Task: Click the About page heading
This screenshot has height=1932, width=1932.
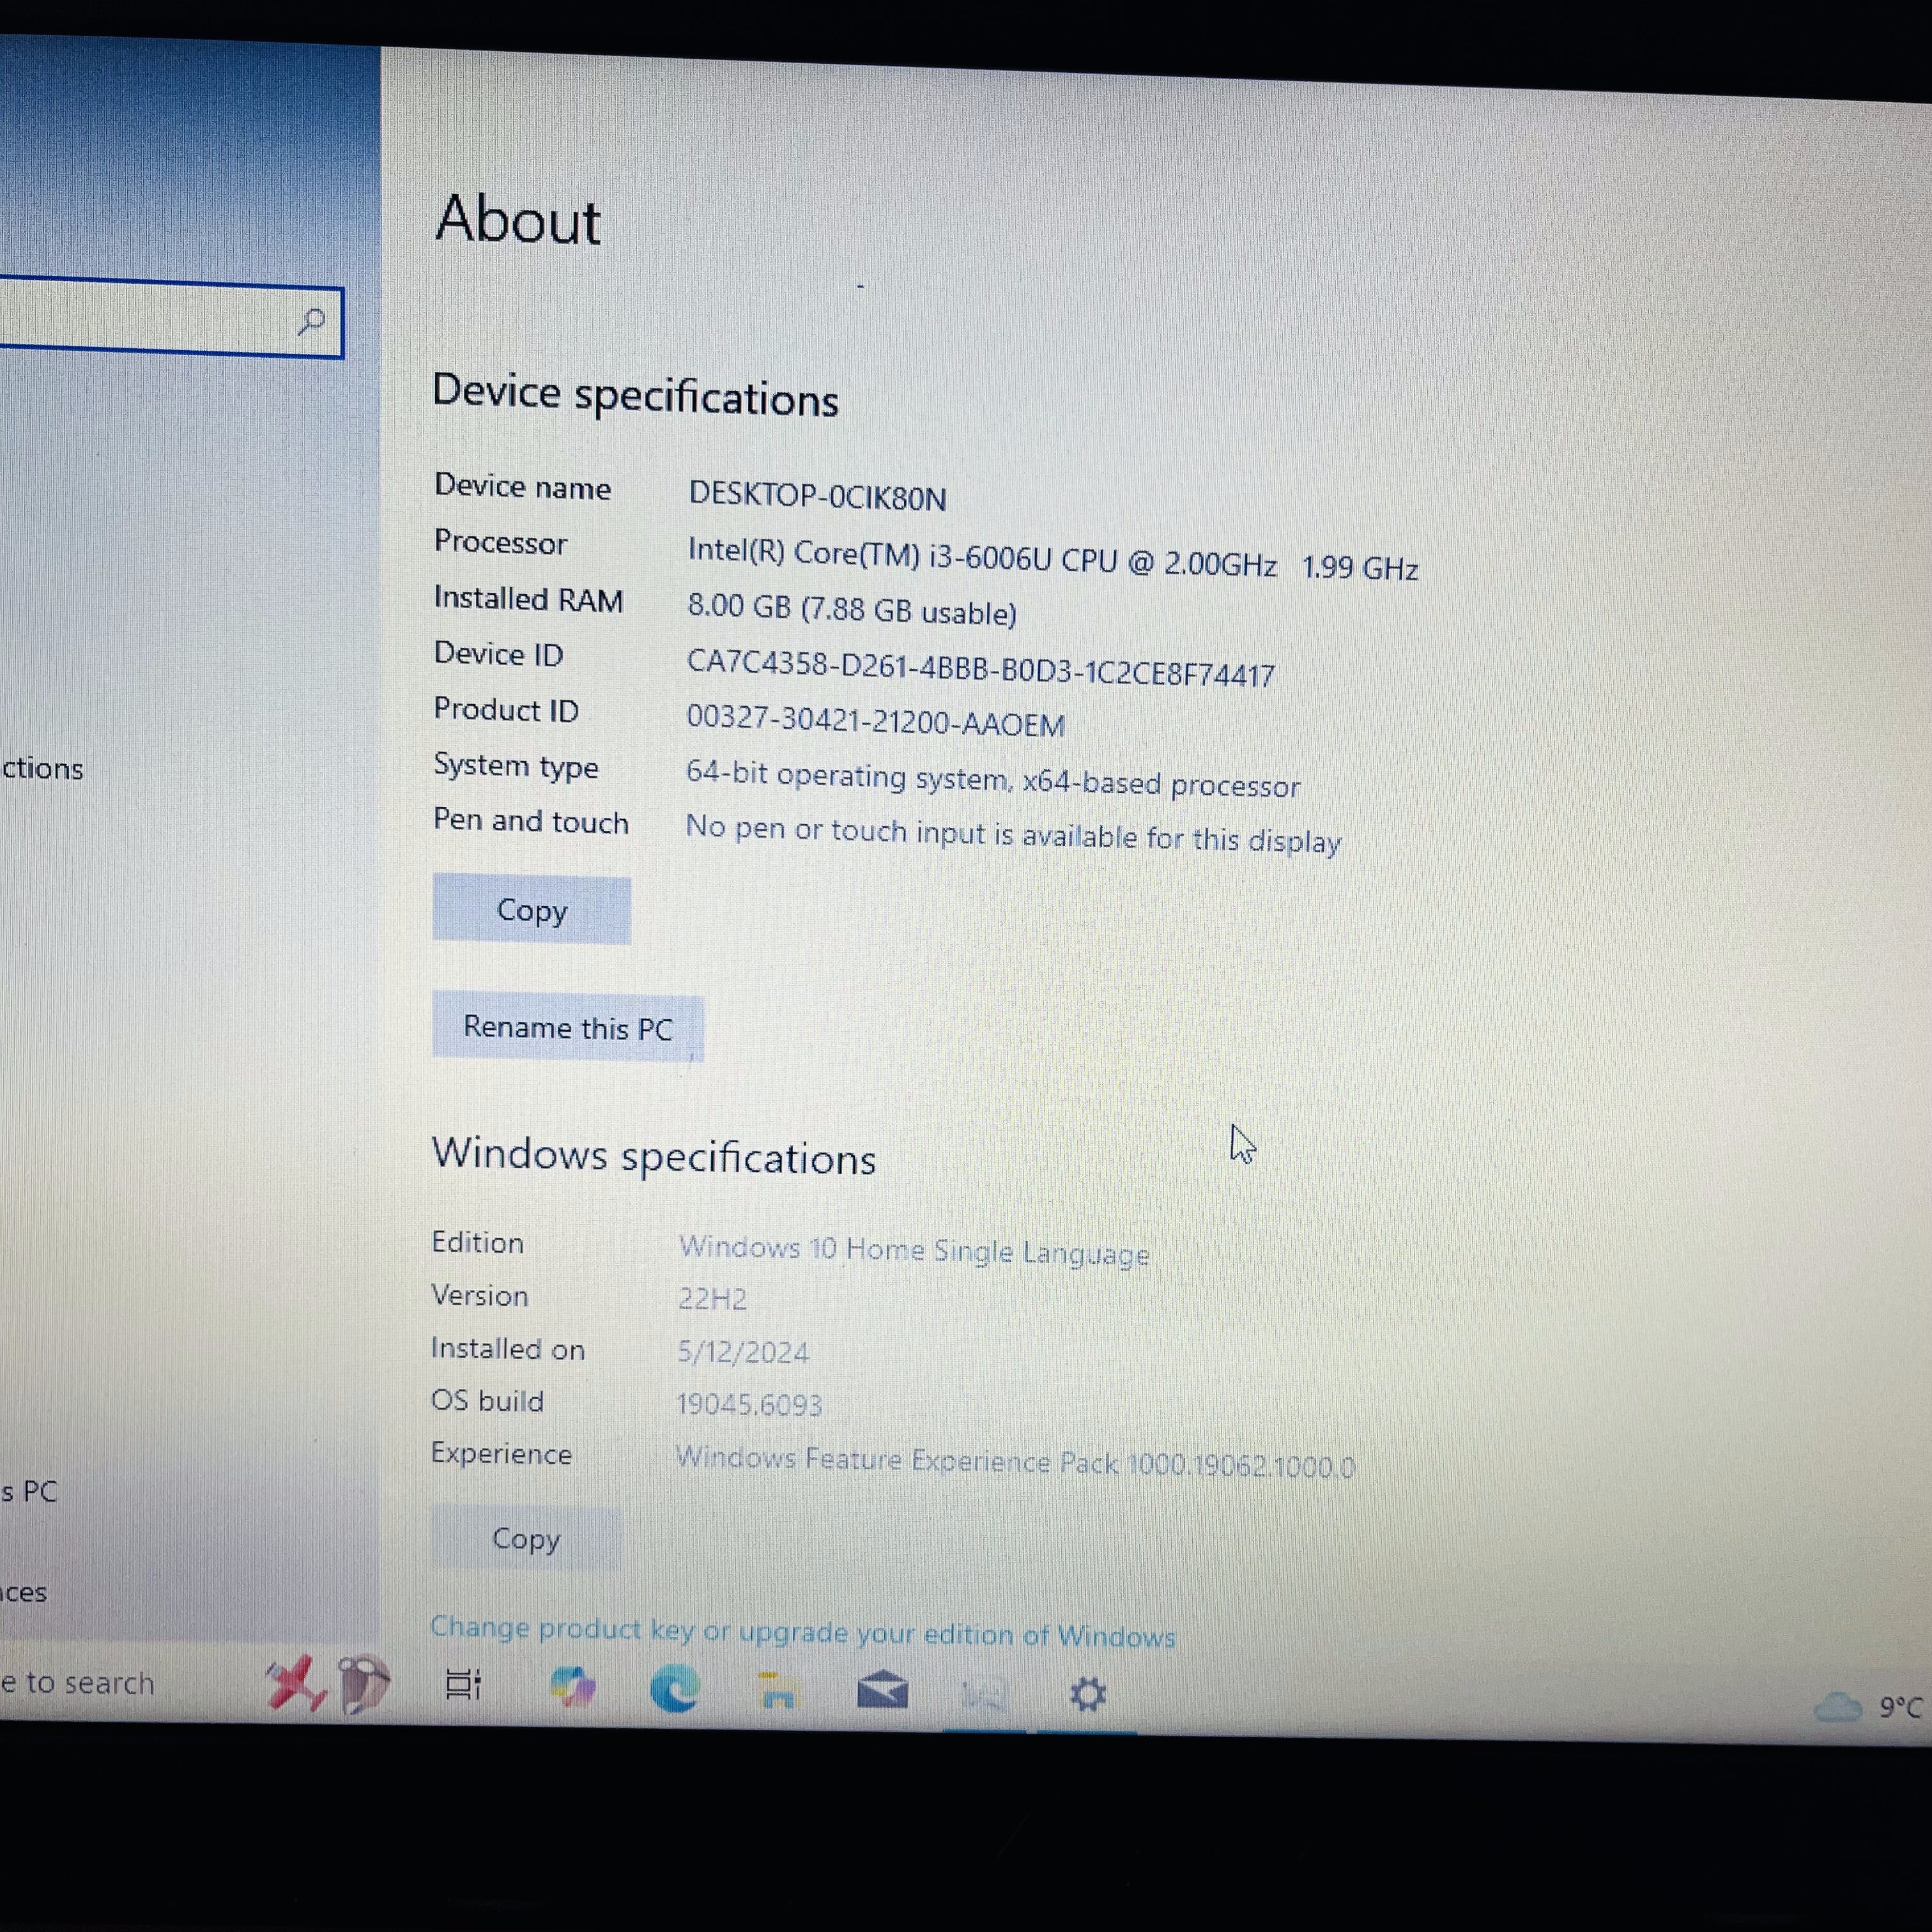Action: coord(518,219)
